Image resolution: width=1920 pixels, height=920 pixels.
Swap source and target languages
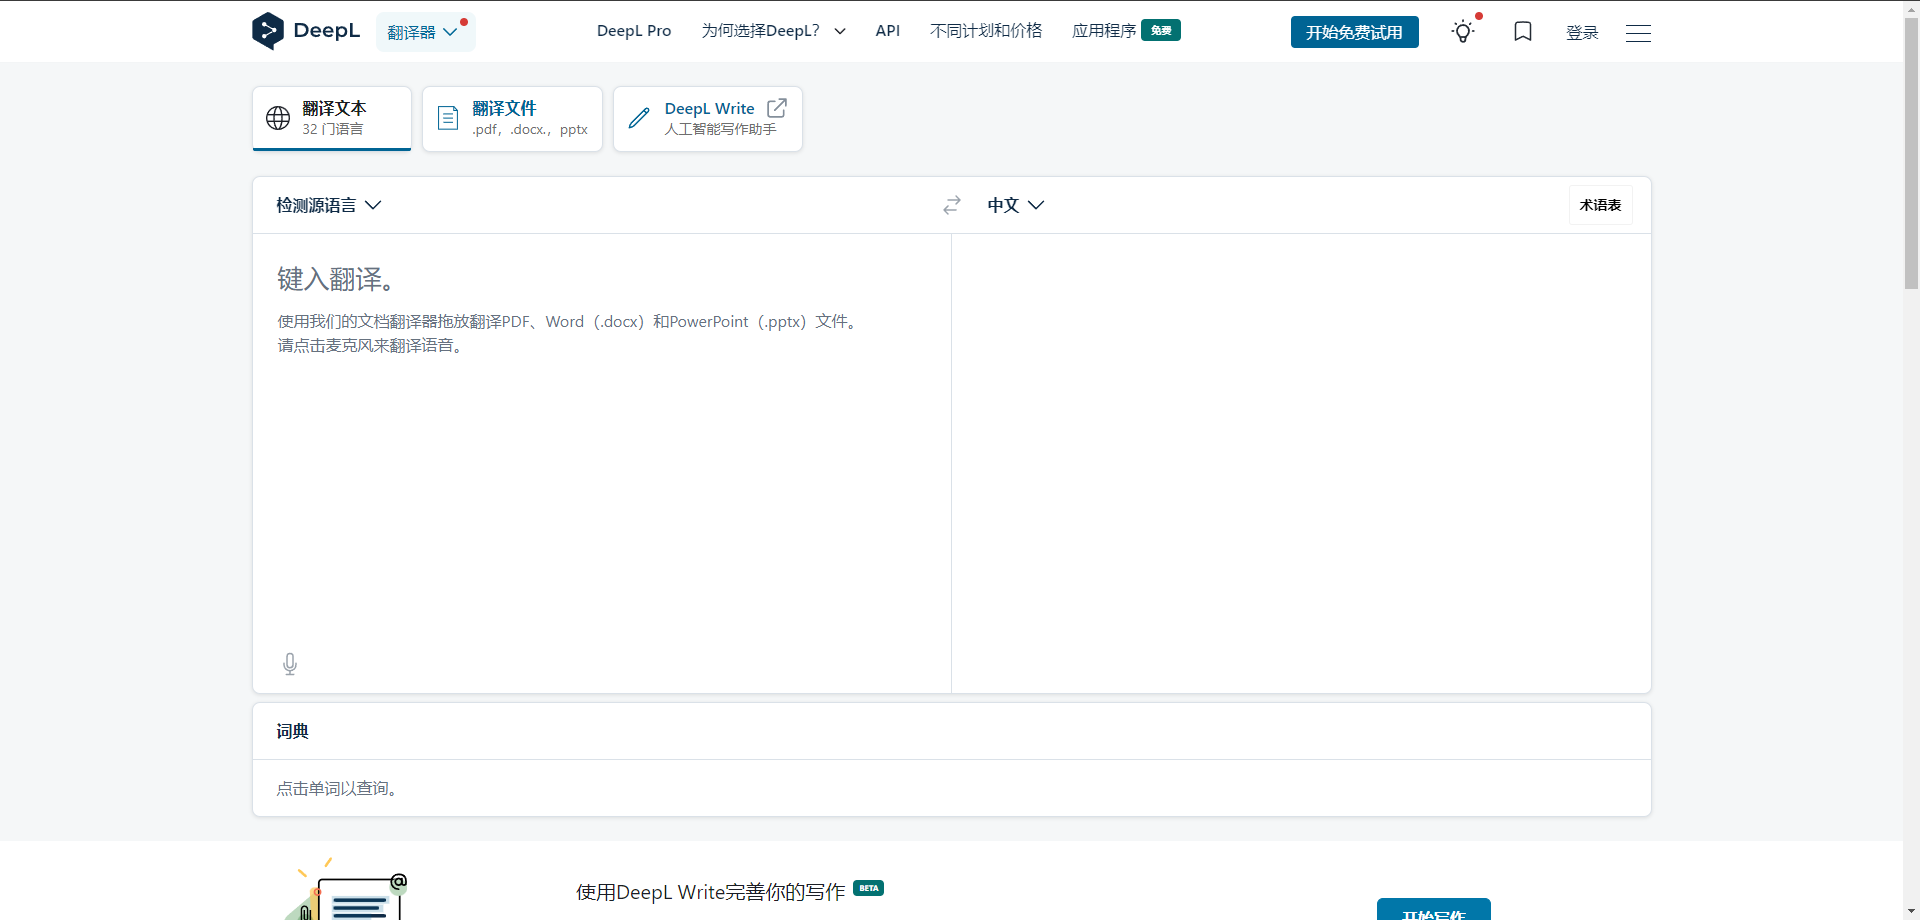[952, 205]
